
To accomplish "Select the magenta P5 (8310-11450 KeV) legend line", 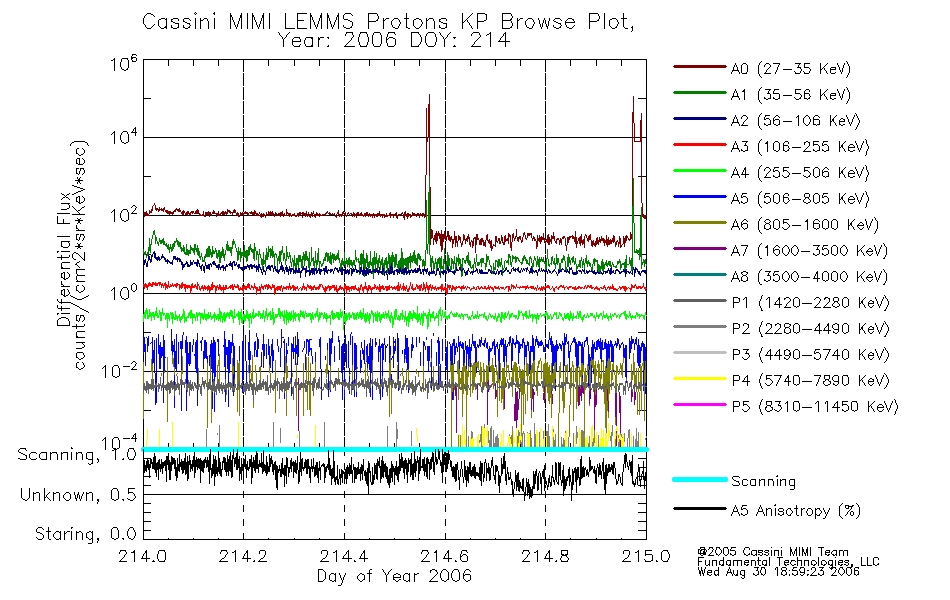I will [x=699, y=404].
